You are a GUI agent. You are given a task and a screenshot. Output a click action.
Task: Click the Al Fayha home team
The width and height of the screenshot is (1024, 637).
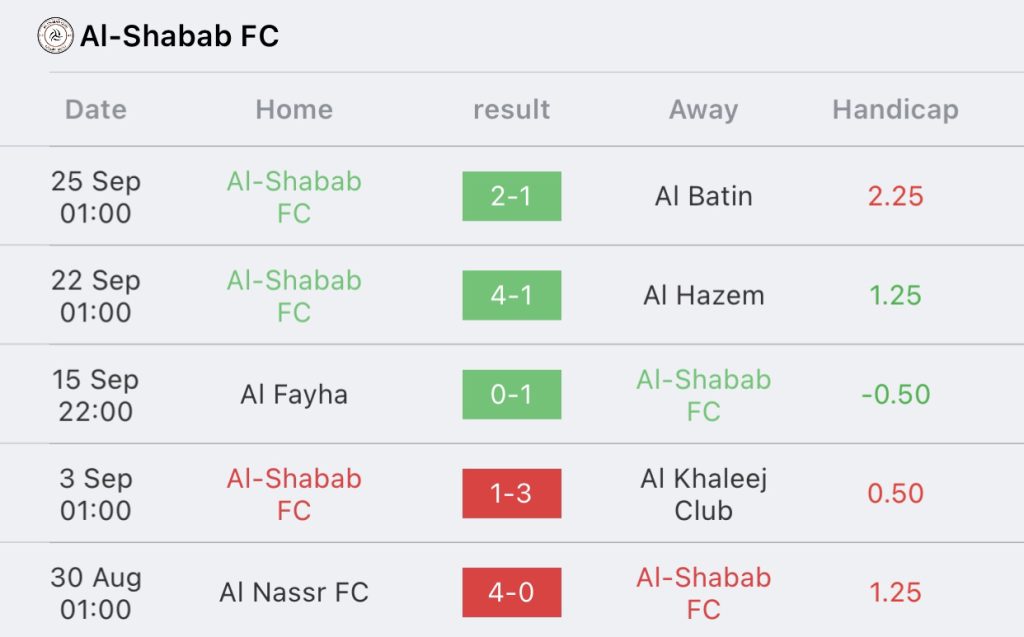click(294, 395)
